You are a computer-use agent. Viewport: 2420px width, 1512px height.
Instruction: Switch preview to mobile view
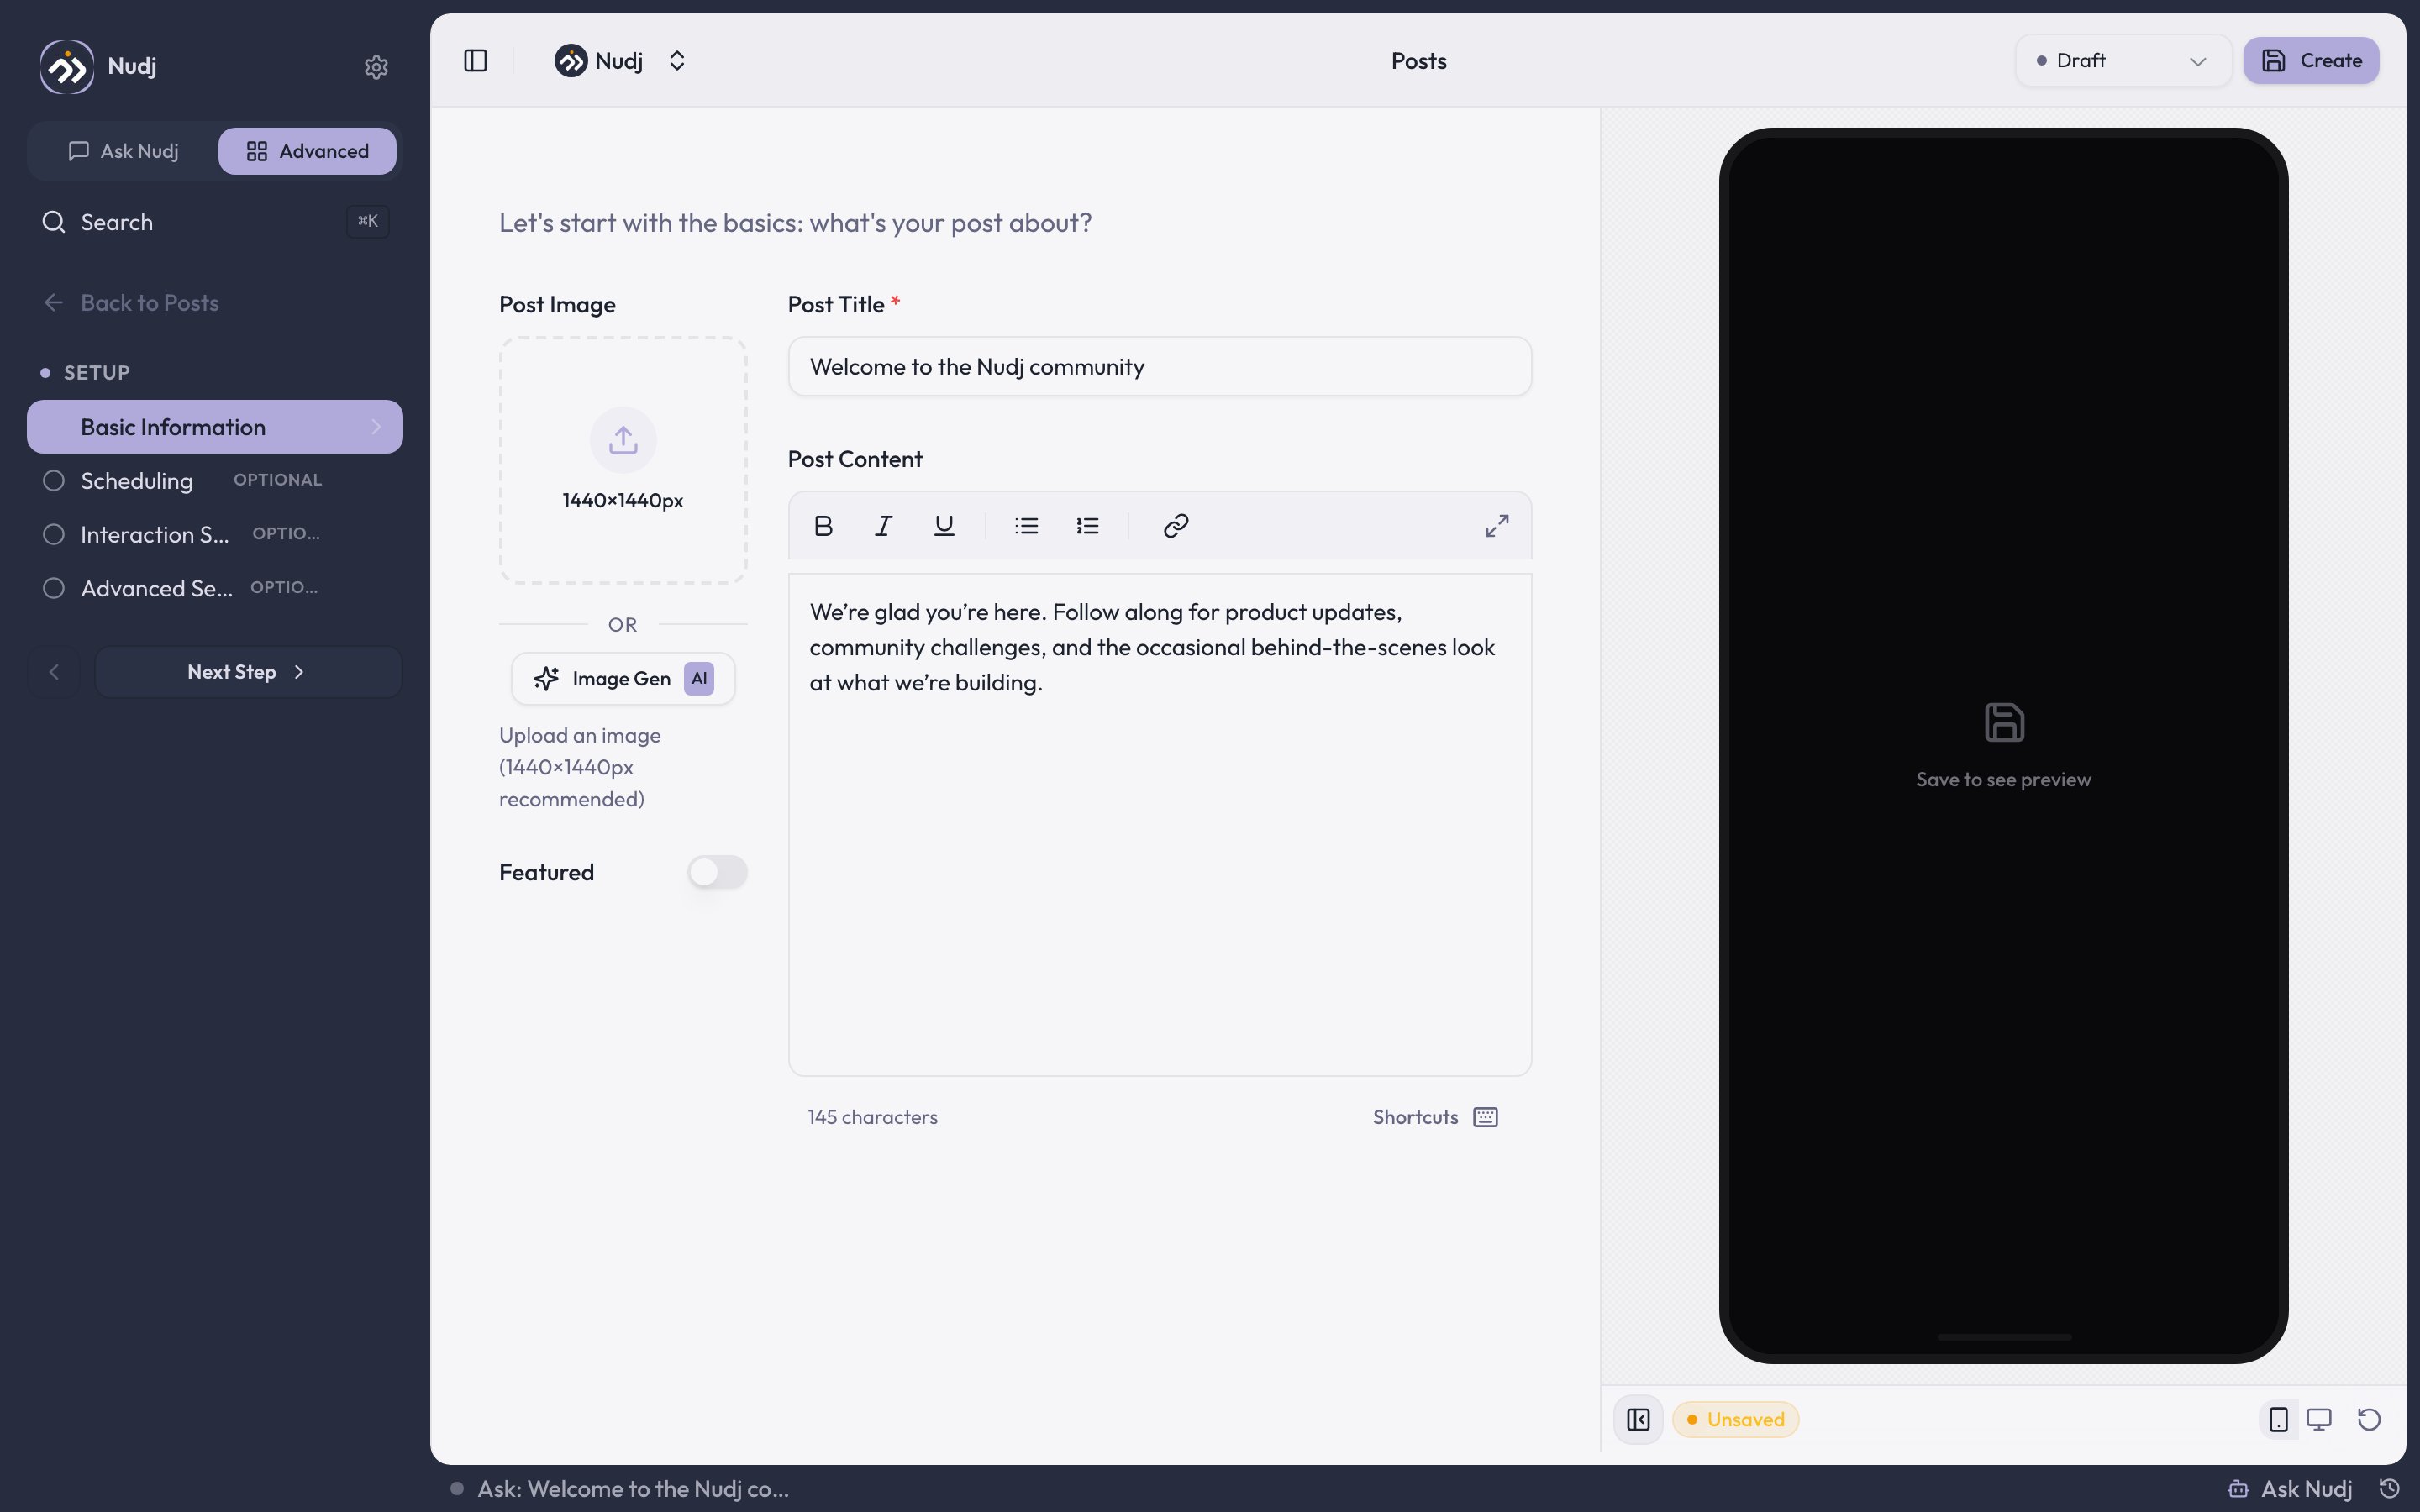pos(2279,1420)
